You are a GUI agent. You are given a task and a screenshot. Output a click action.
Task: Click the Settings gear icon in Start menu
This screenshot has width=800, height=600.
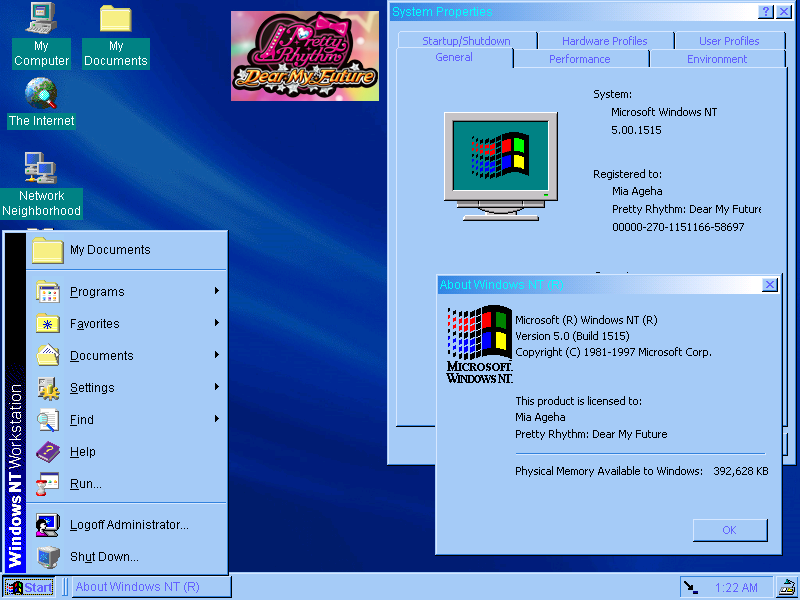48,388
